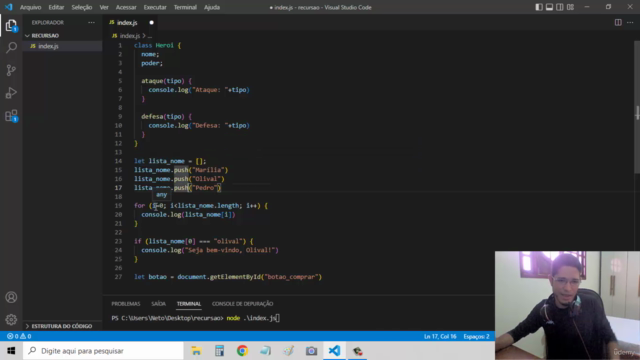Open the Source Control view

point(11,70)
